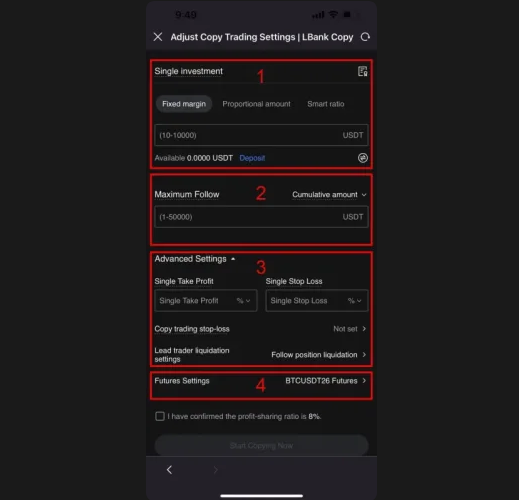Open the Single Stop Loss percent unit dropdown
519x500 pixels.
(x=355, y=301)
